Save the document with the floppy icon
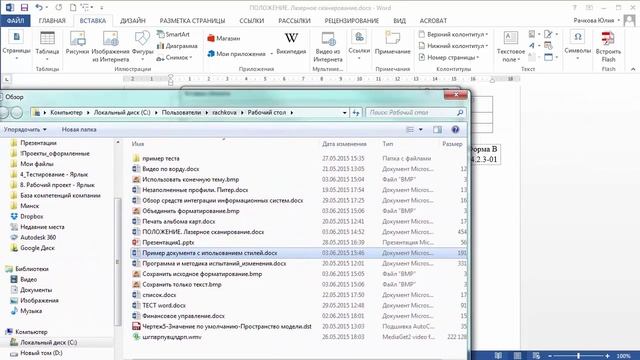 pyautogui.click(x=24, y=8)
